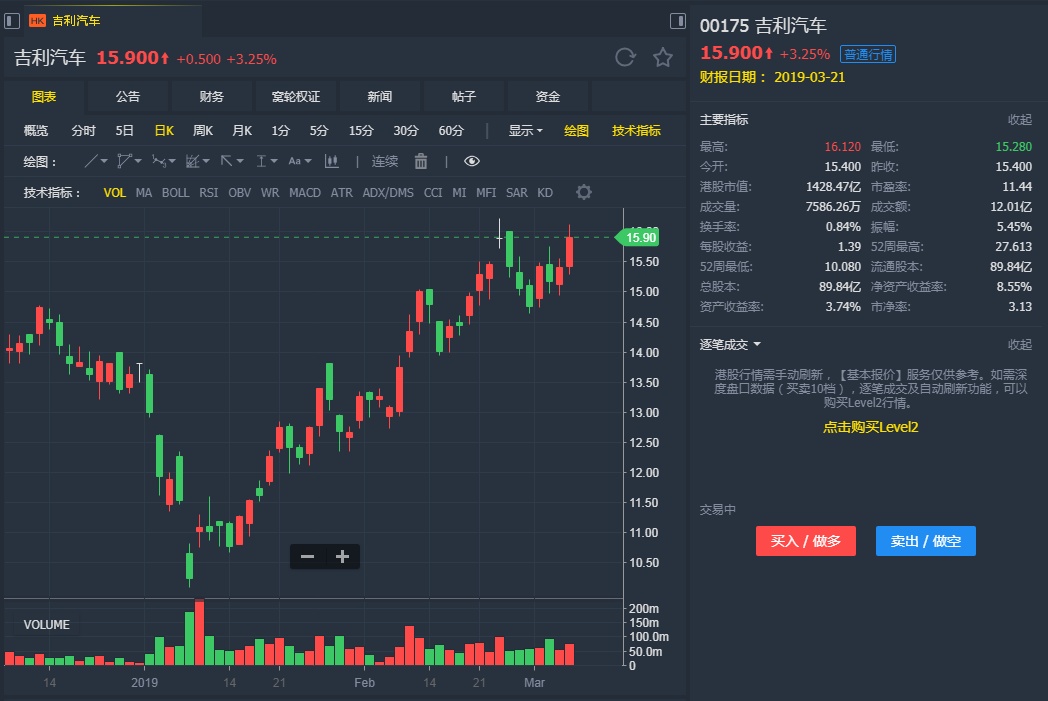Expand wave tool options arrow
Viewport: 1048px width, 701px height.
pos(172,161)
